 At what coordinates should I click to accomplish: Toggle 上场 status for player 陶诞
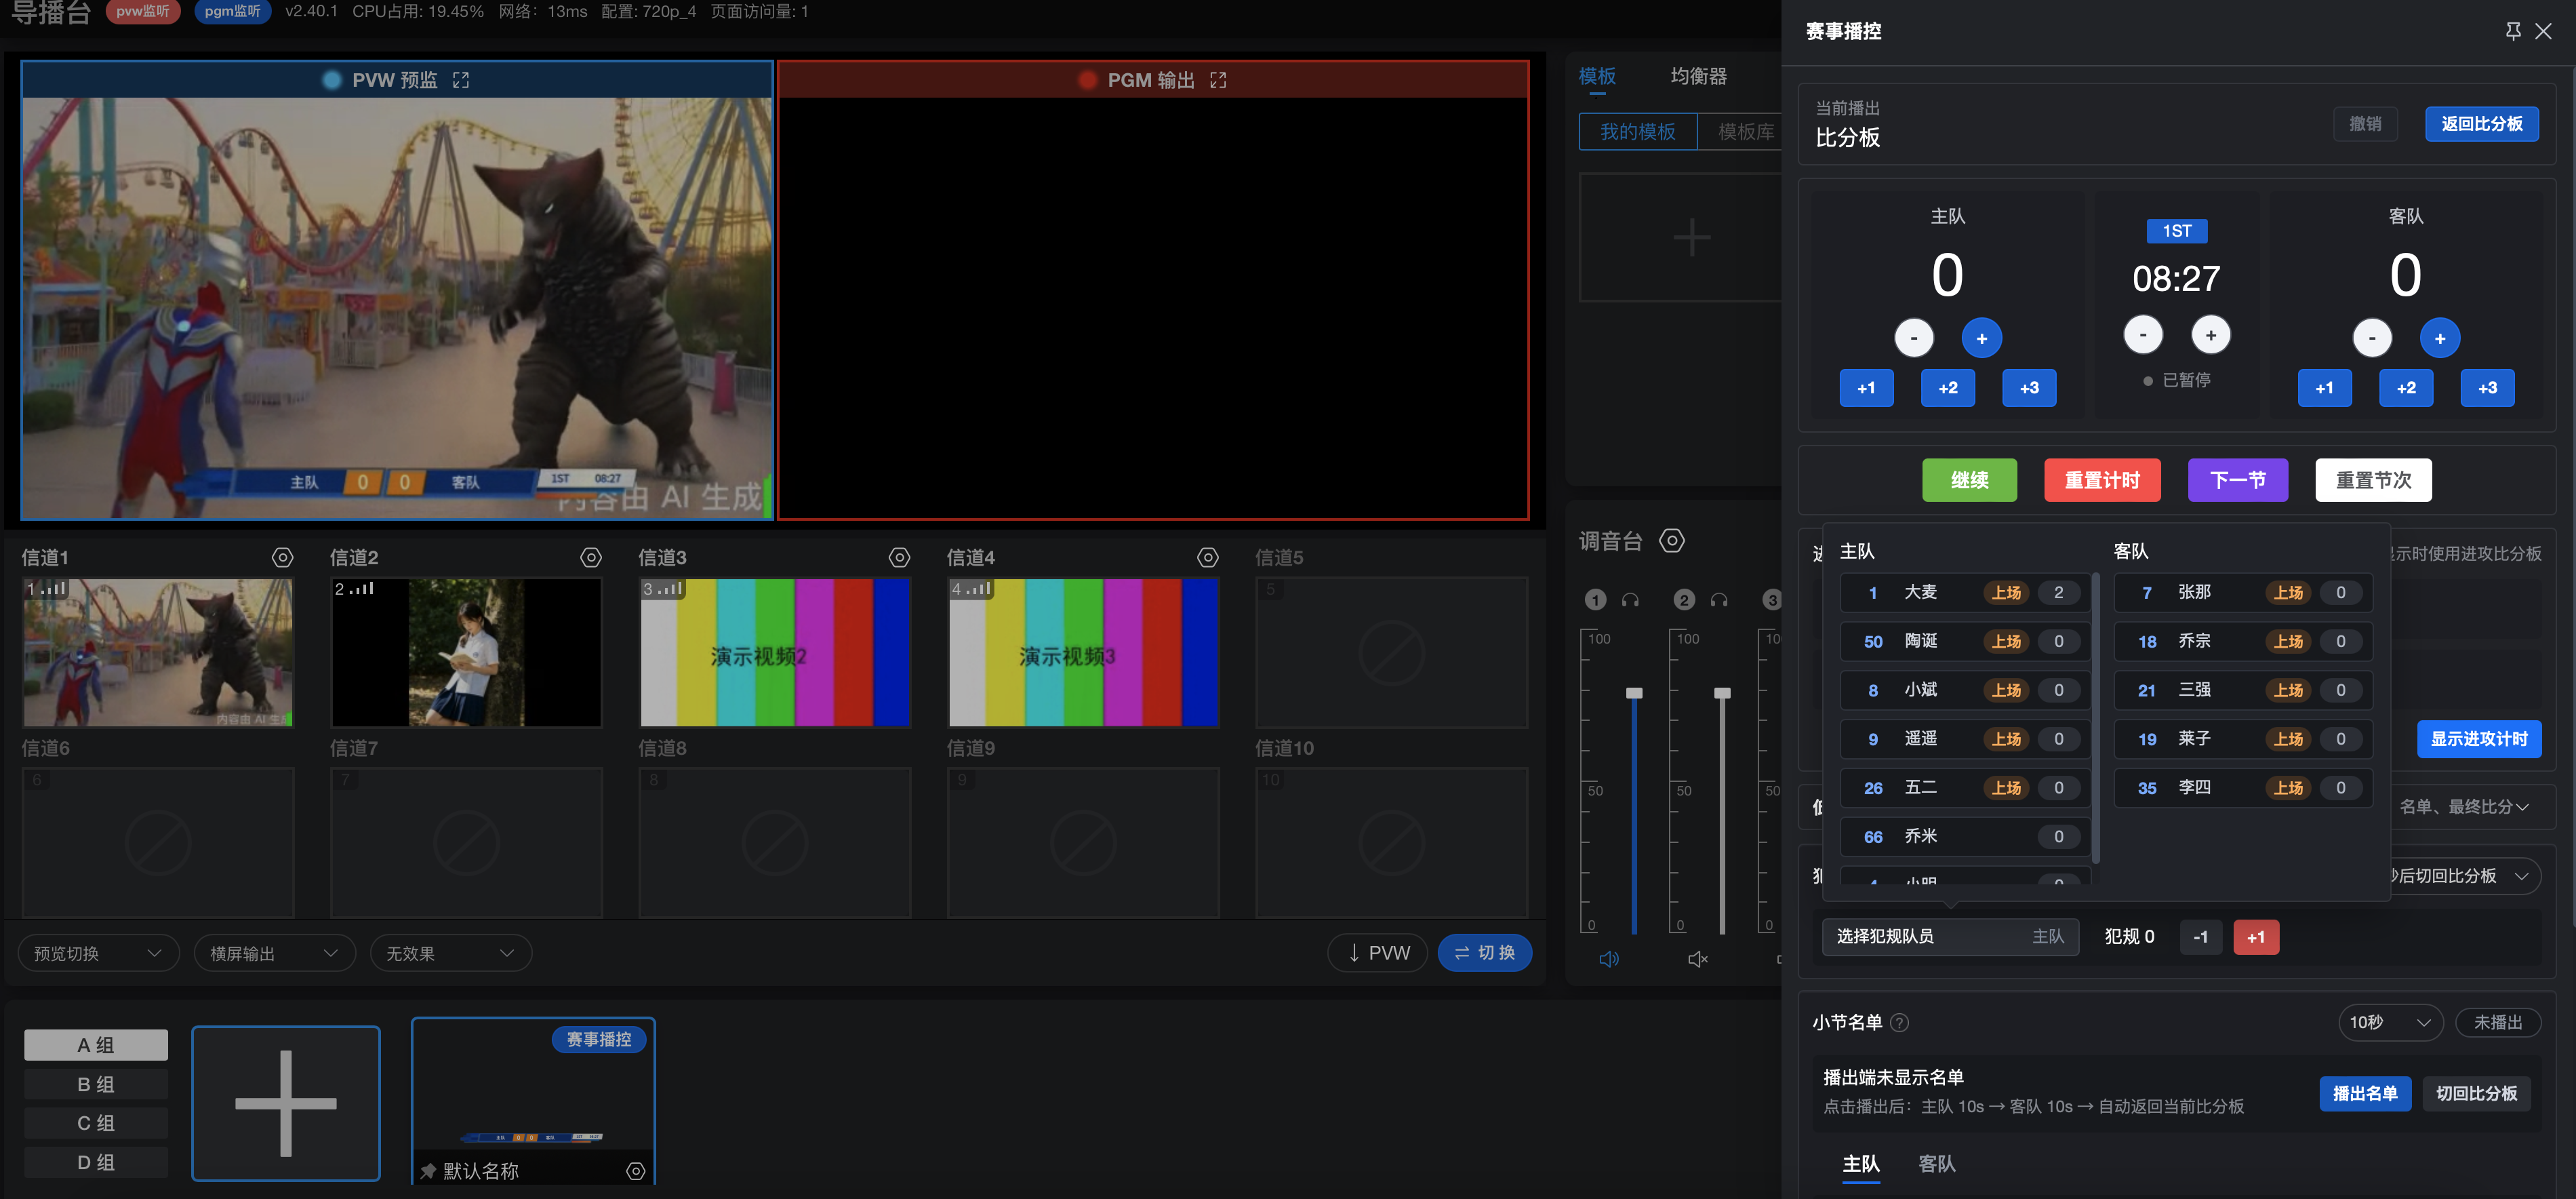pos(2006,642)
